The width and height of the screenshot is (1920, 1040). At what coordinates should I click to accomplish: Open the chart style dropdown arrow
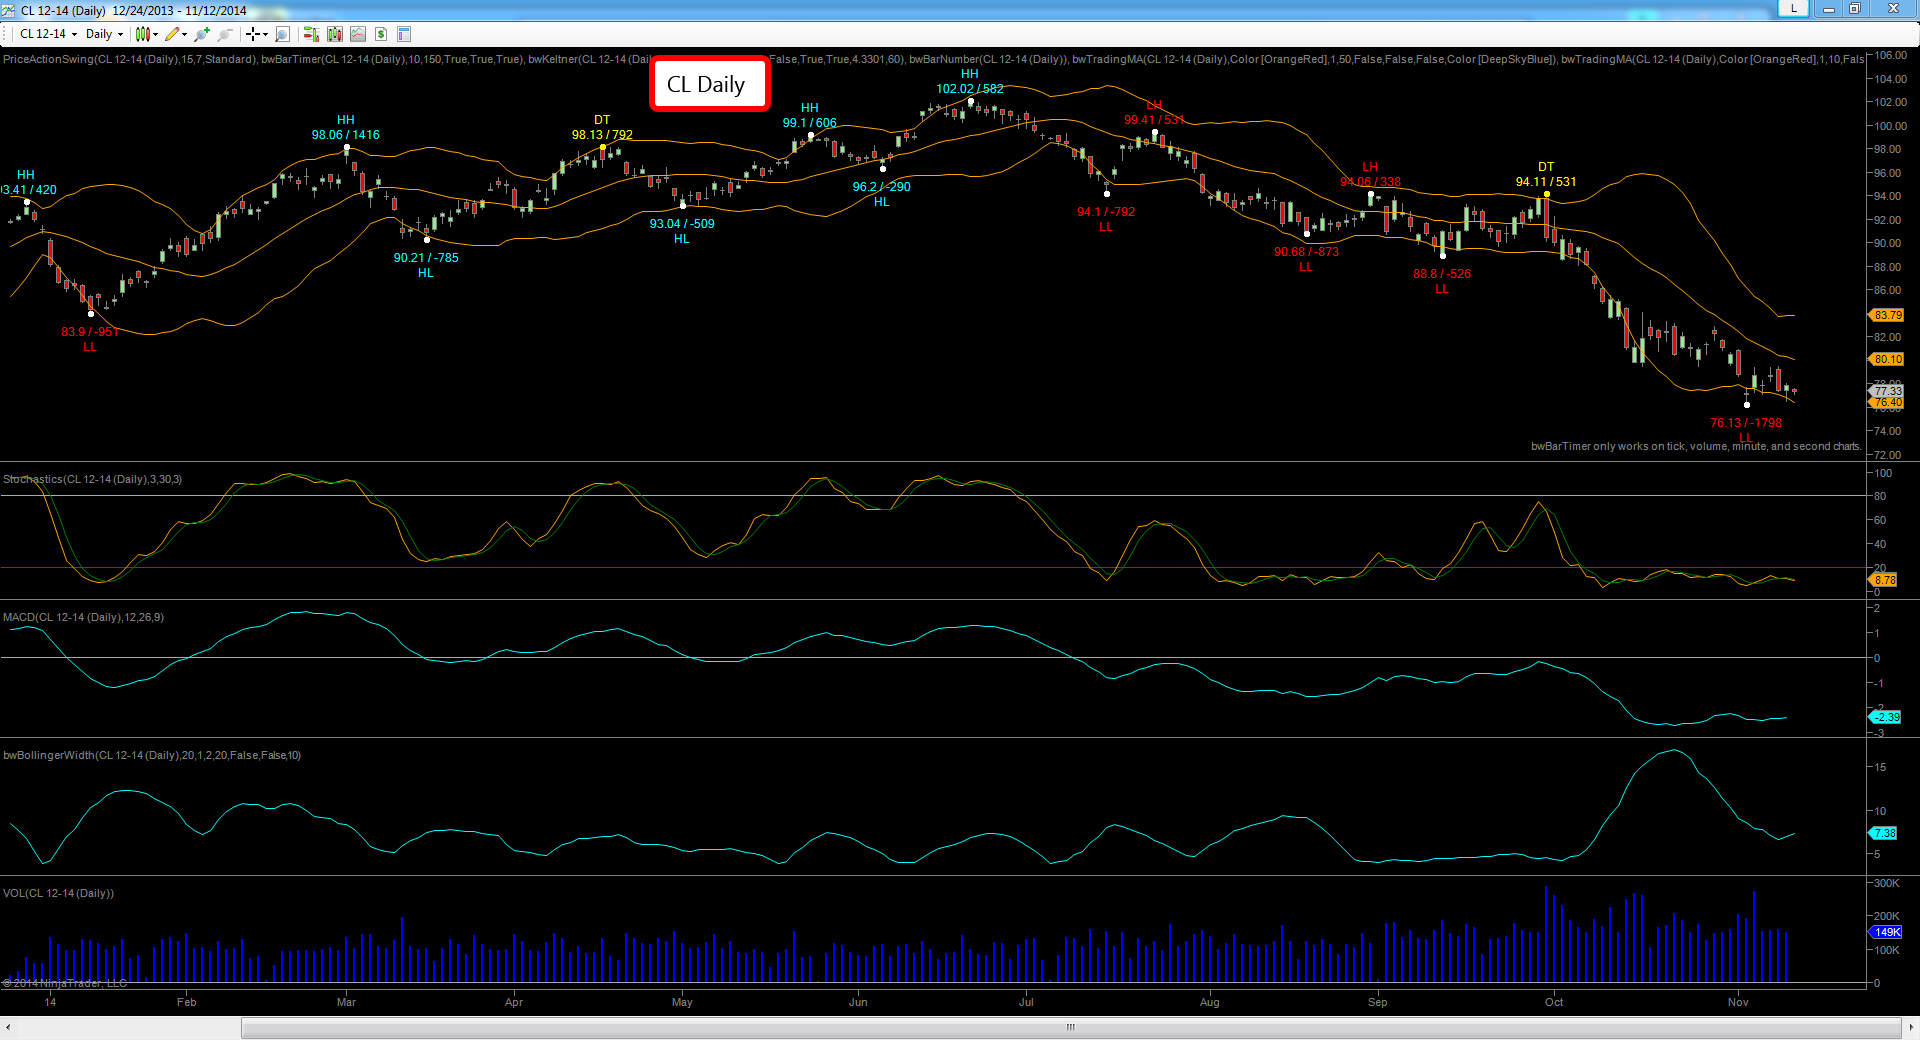pos(155,34)
